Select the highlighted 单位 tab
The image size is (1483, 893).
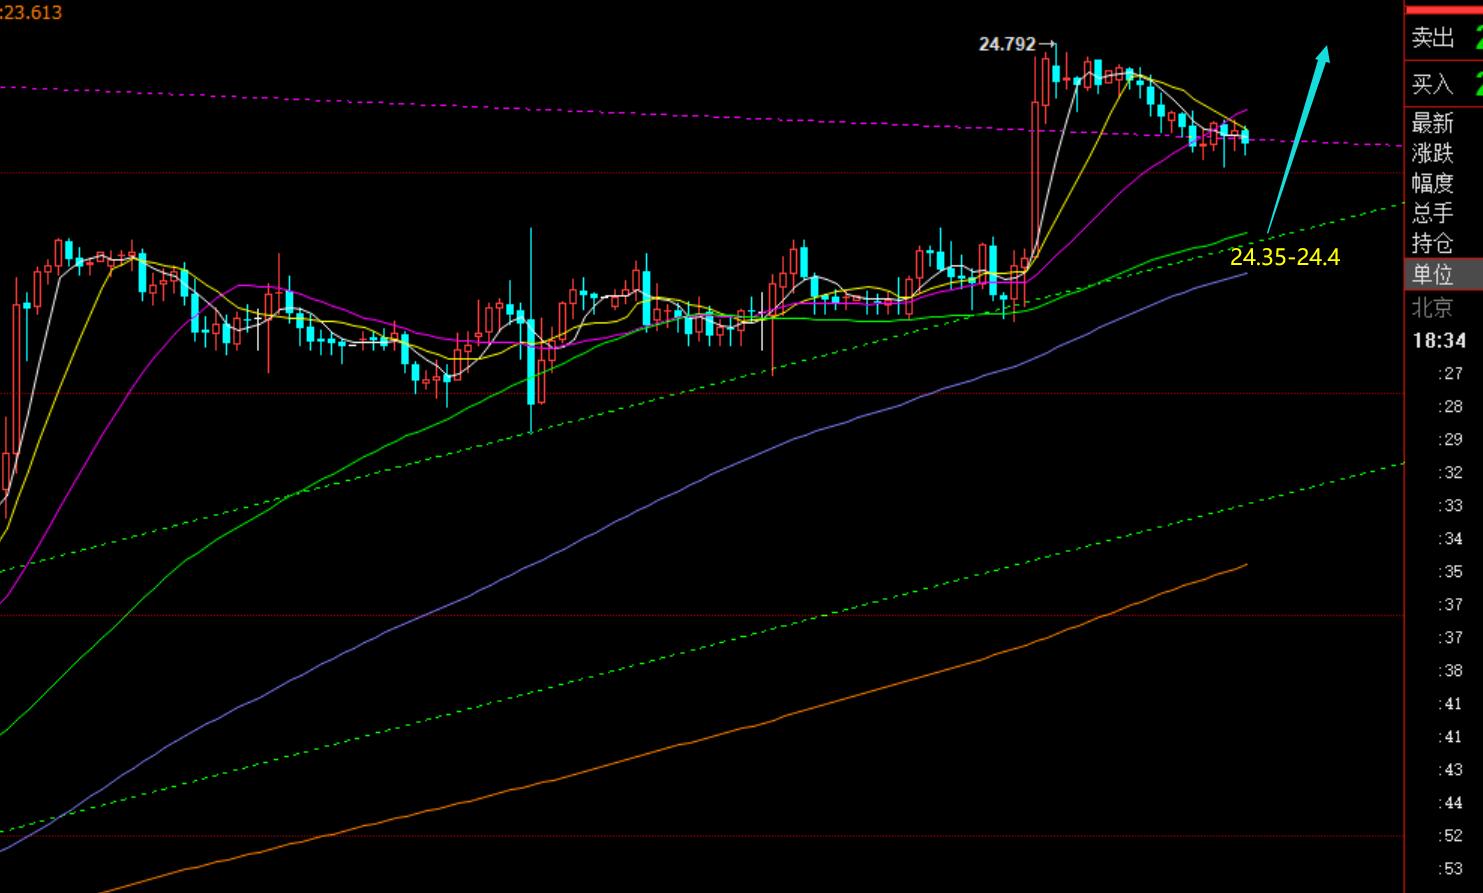point(1433,274)
